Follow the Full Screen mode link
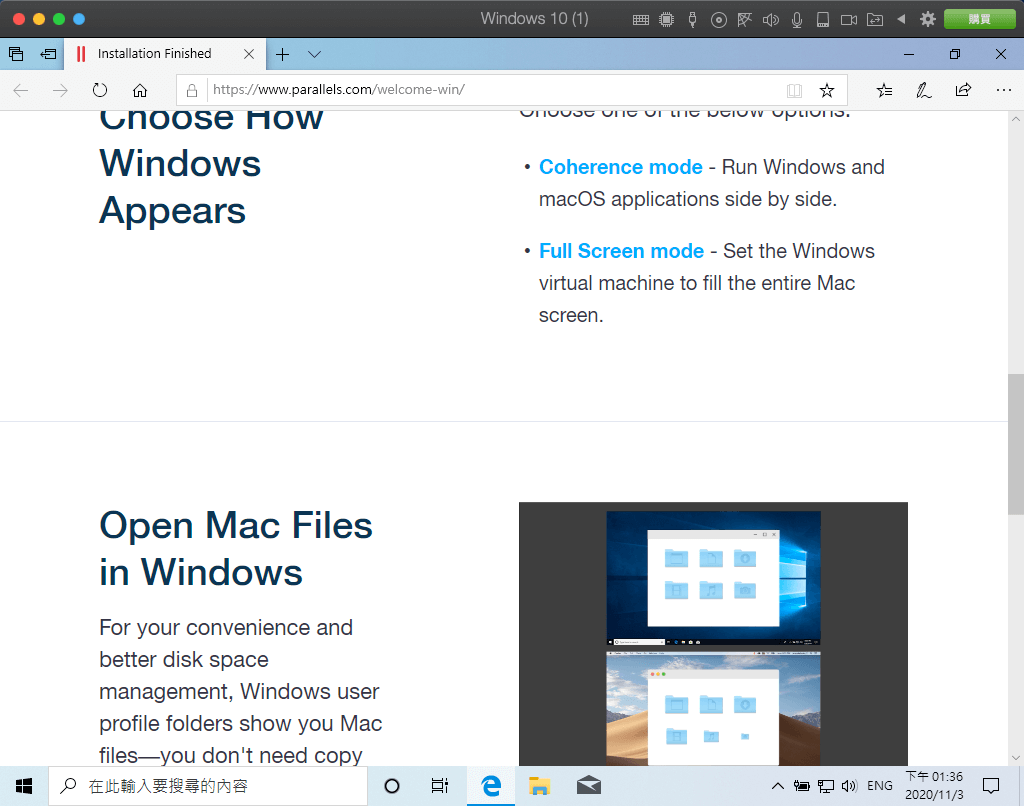This screenshot has width=1024, height=806. coord(621,251)
